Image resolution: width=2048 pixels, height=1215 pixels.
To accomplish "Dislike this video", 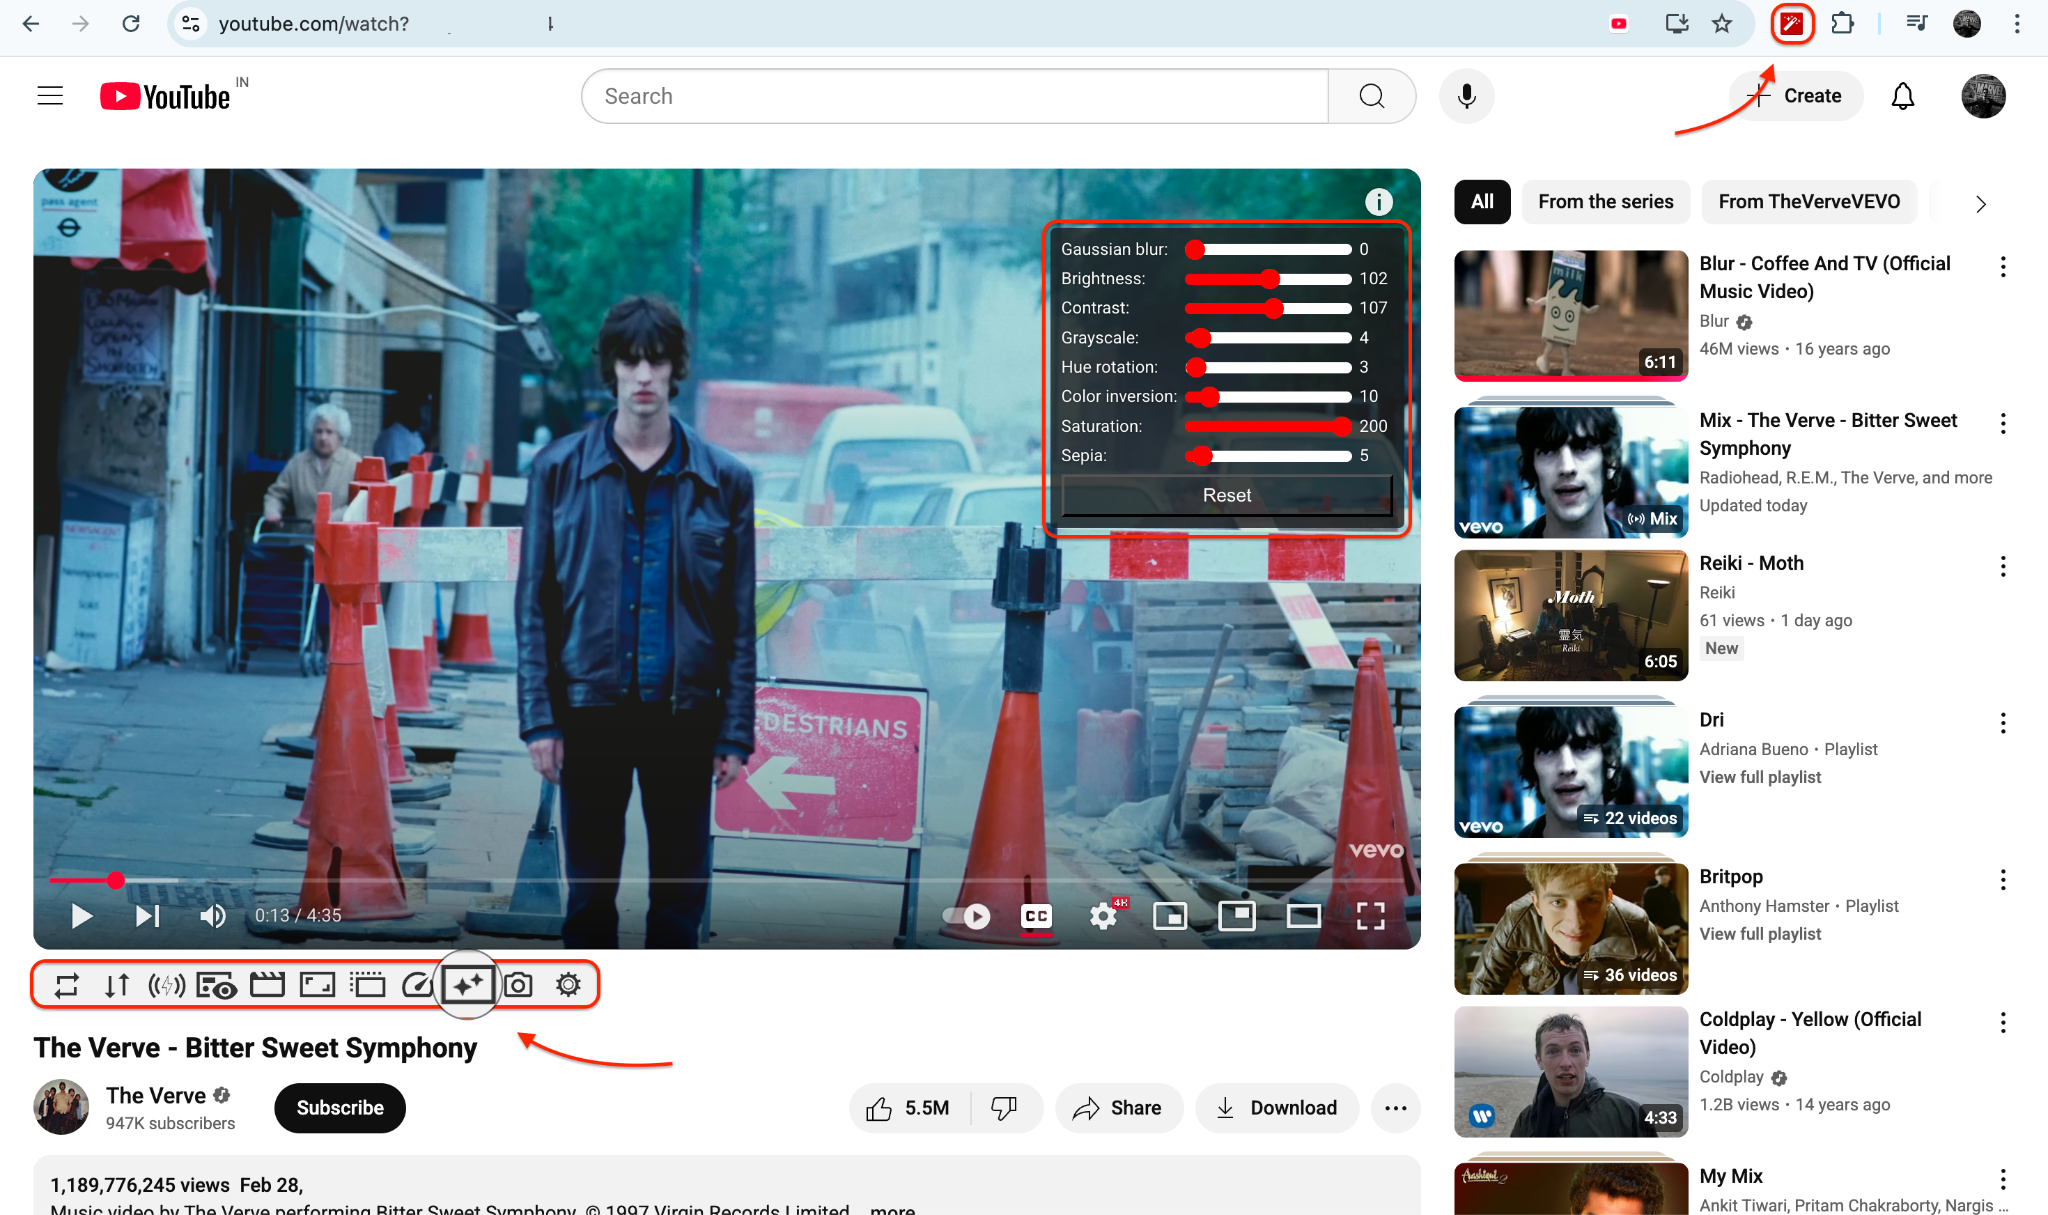I will [x=1004, y=1108].
